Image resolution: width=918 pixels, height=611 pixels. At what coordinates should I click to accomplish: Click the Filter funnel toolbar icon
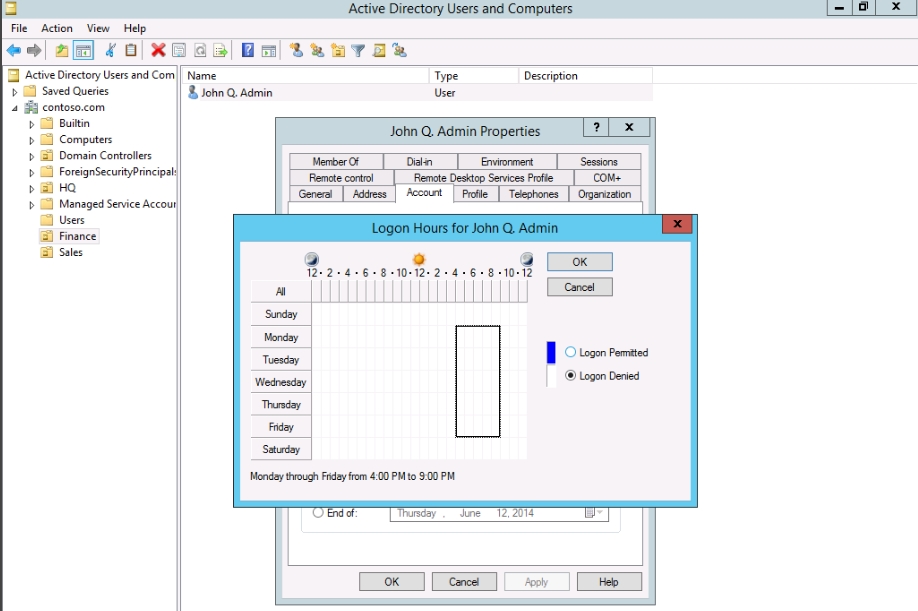358,50
